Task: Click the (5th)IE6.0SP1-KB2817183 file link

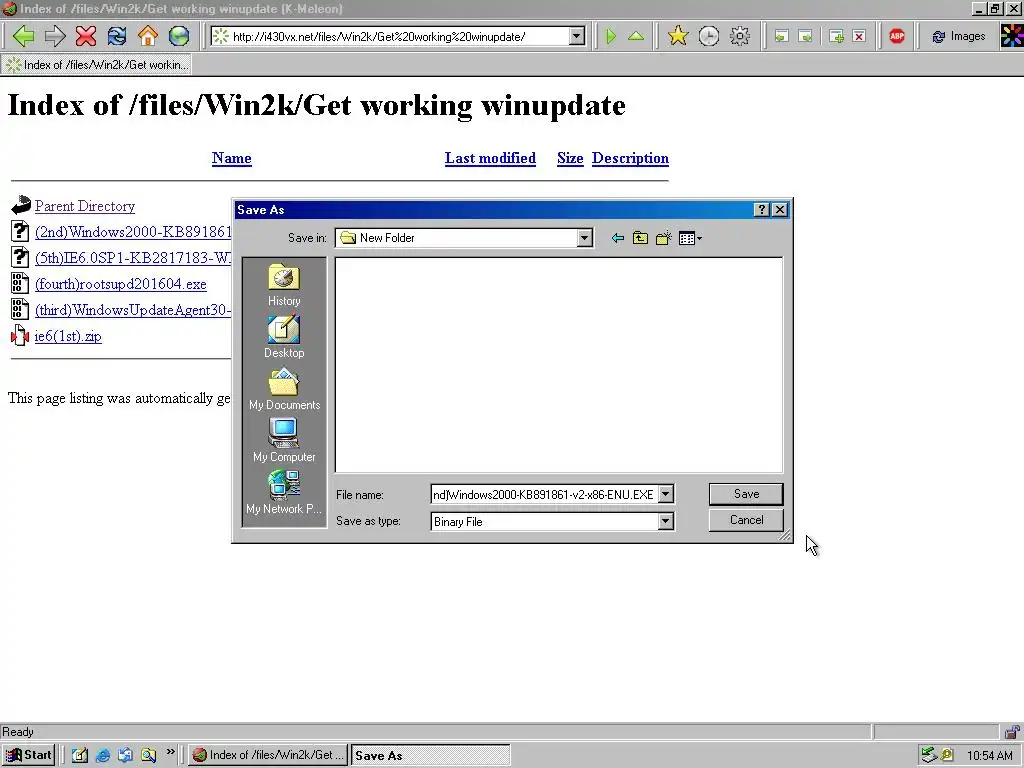Action: pos(133,258)
